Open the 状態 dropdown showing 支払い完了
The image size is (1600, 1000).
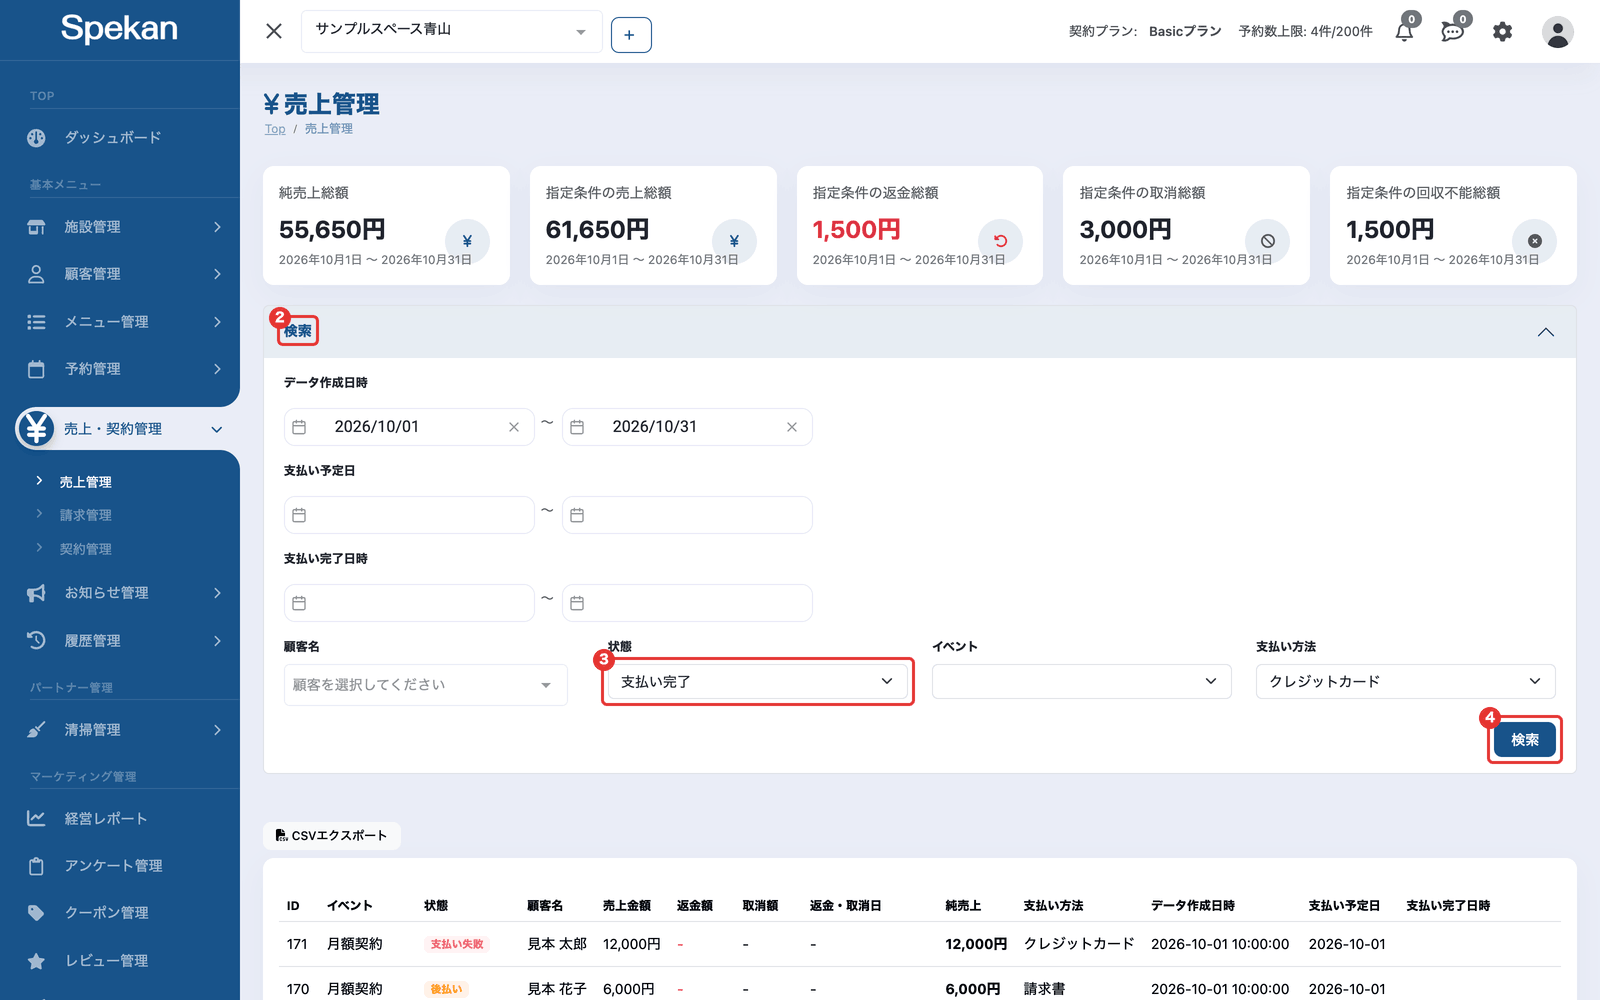tap(758, 682)
